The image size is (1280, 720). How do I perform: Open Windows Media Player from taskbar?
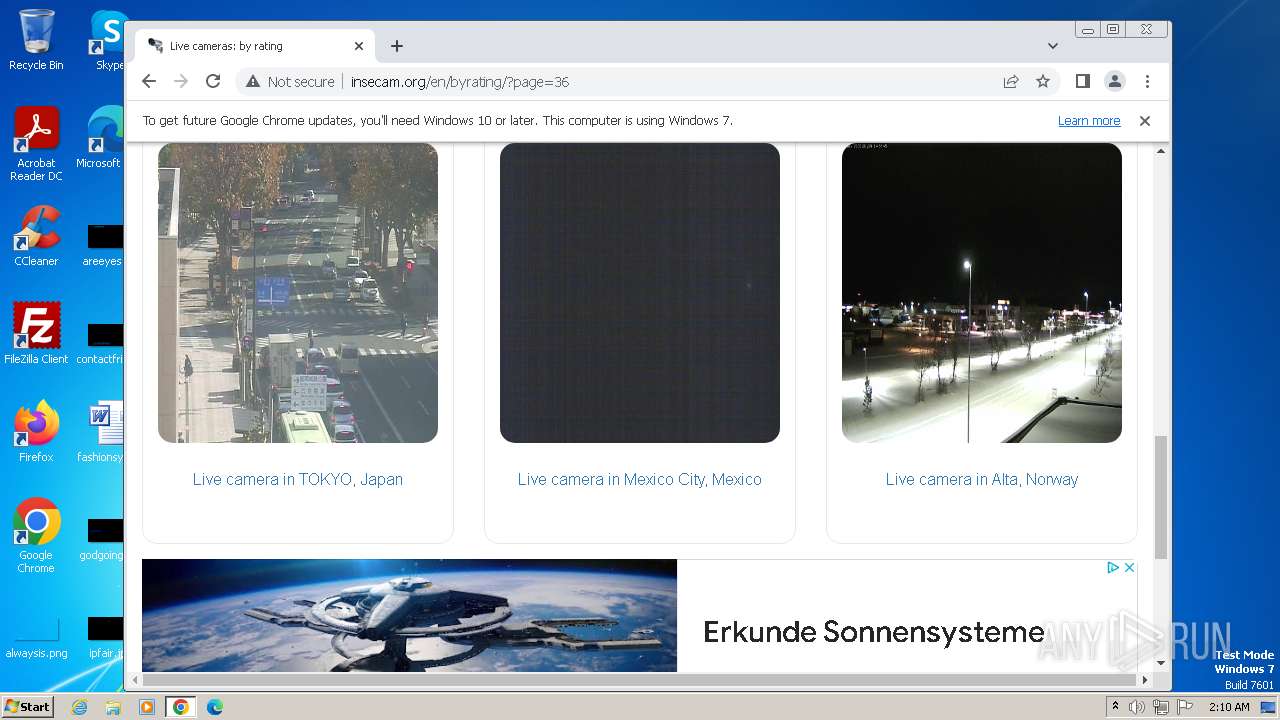(x=147, y=707)
